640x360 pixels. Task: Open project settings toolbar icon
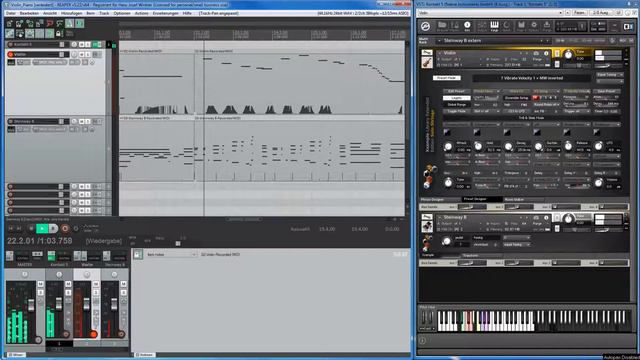point(40,23)
